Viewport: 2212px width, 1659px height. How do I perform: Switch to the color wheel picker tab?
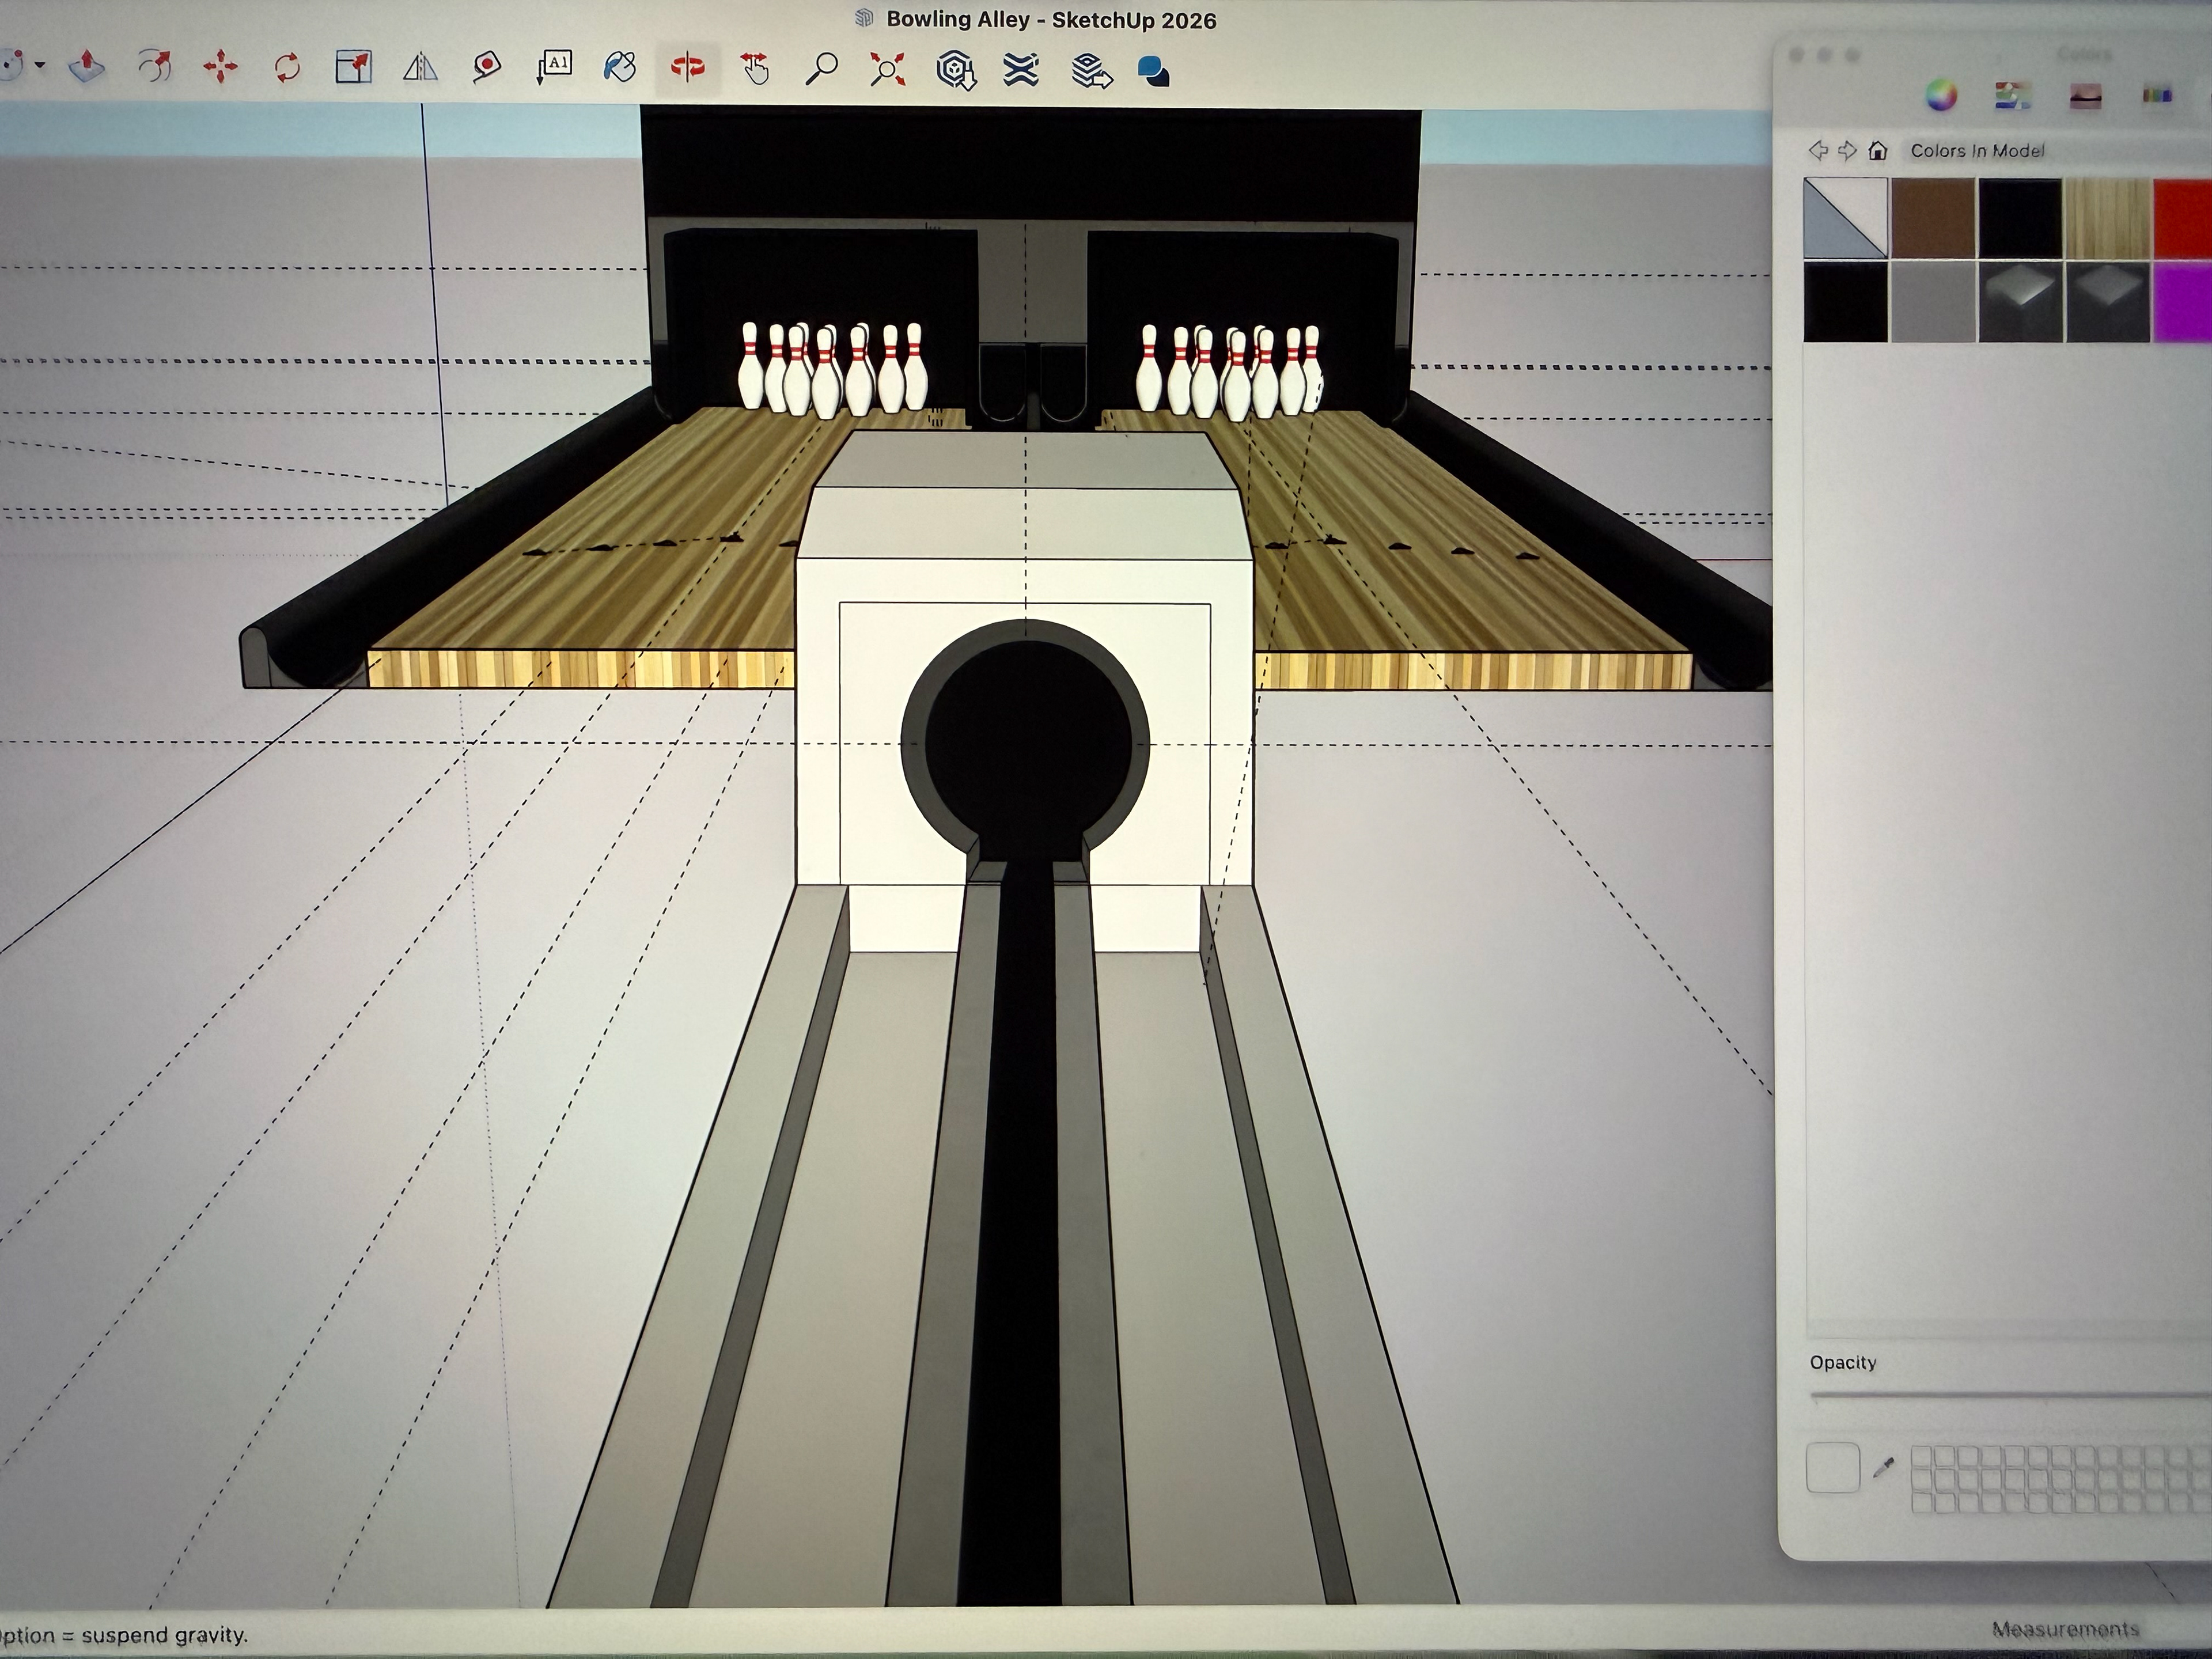[x=1941, y=96]
